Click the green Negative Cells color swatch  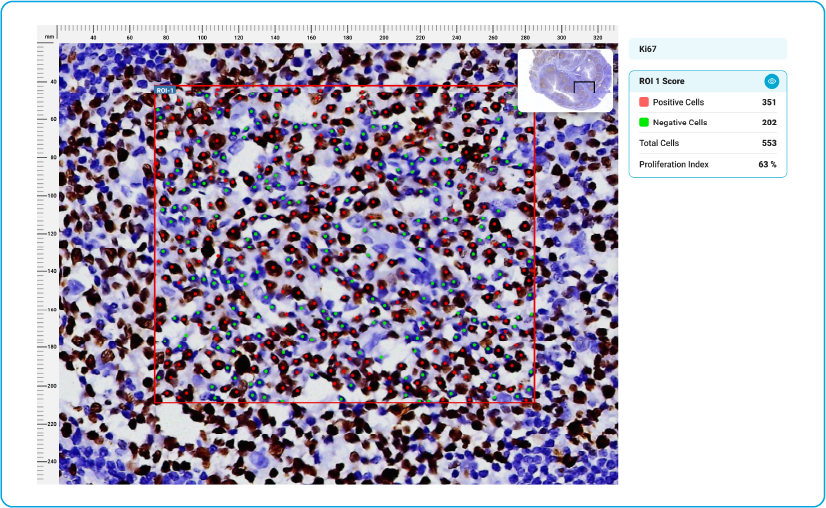644,122
